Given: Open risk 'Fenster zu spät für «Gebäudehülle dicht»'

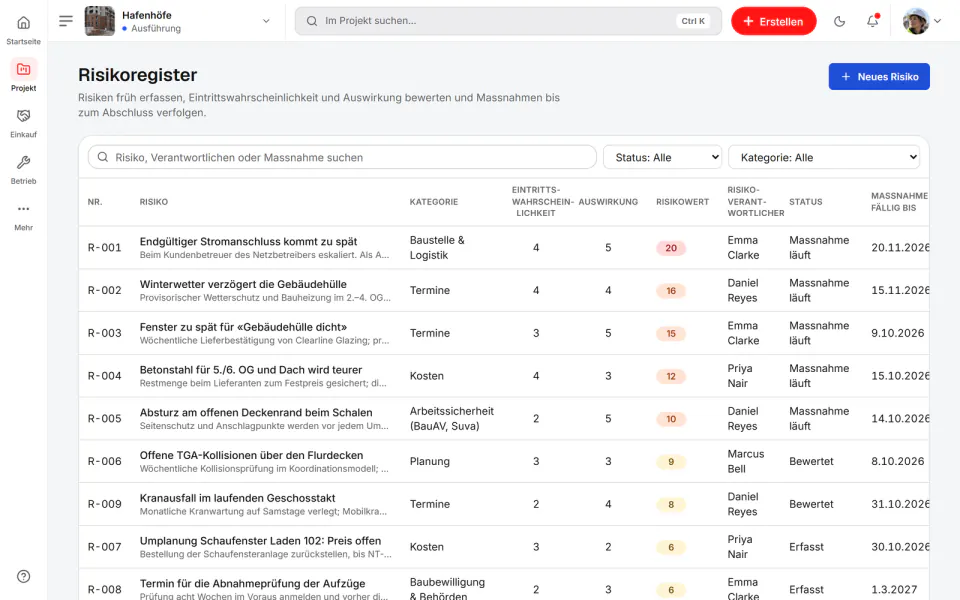Looking at the screenshot, I should pos(243,327).
